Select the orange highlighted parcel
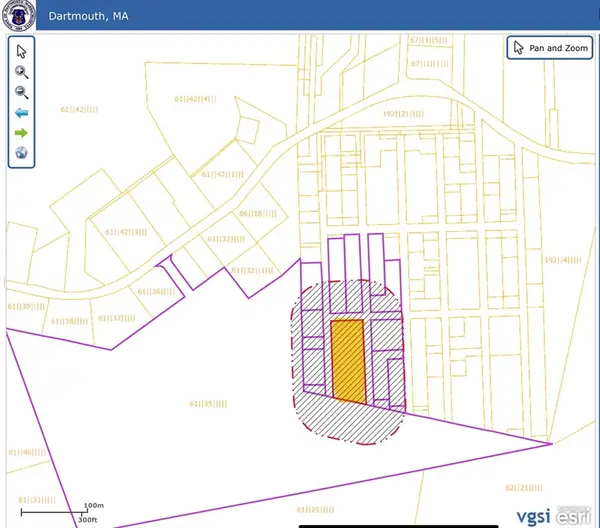Image resolution: width=600 pixels, height=528 pixels. click(x=348, y=360)
